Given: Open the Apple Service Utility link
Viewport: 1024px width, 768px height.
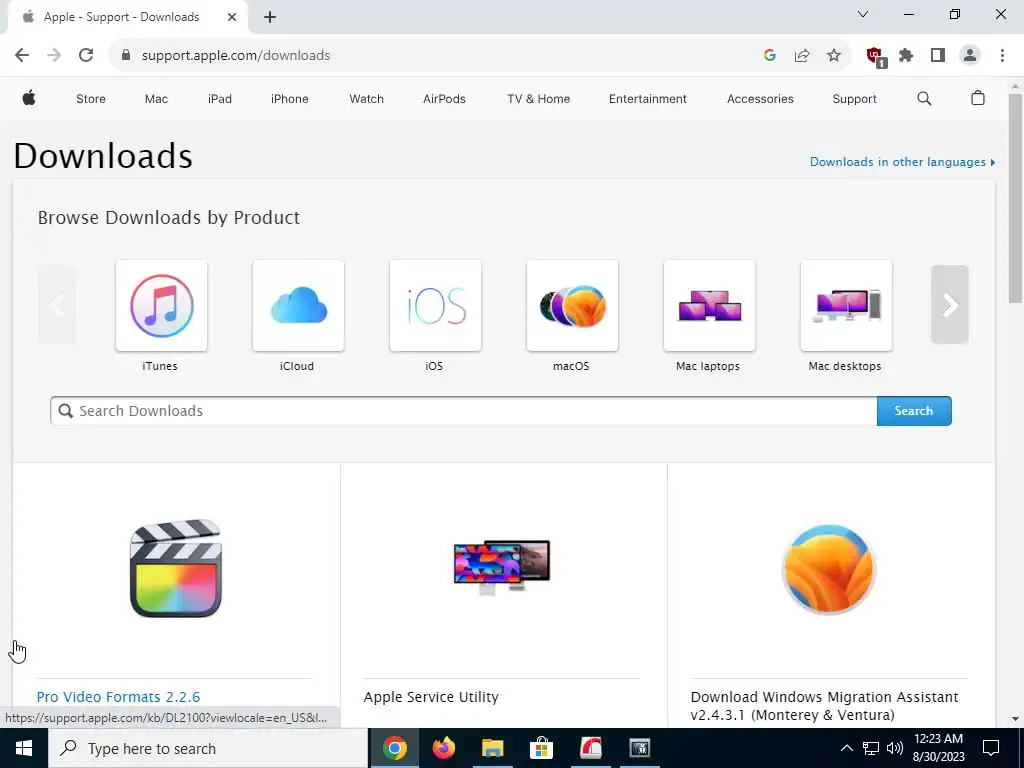Looking at the screenshot, I should (x=431, y=697).
